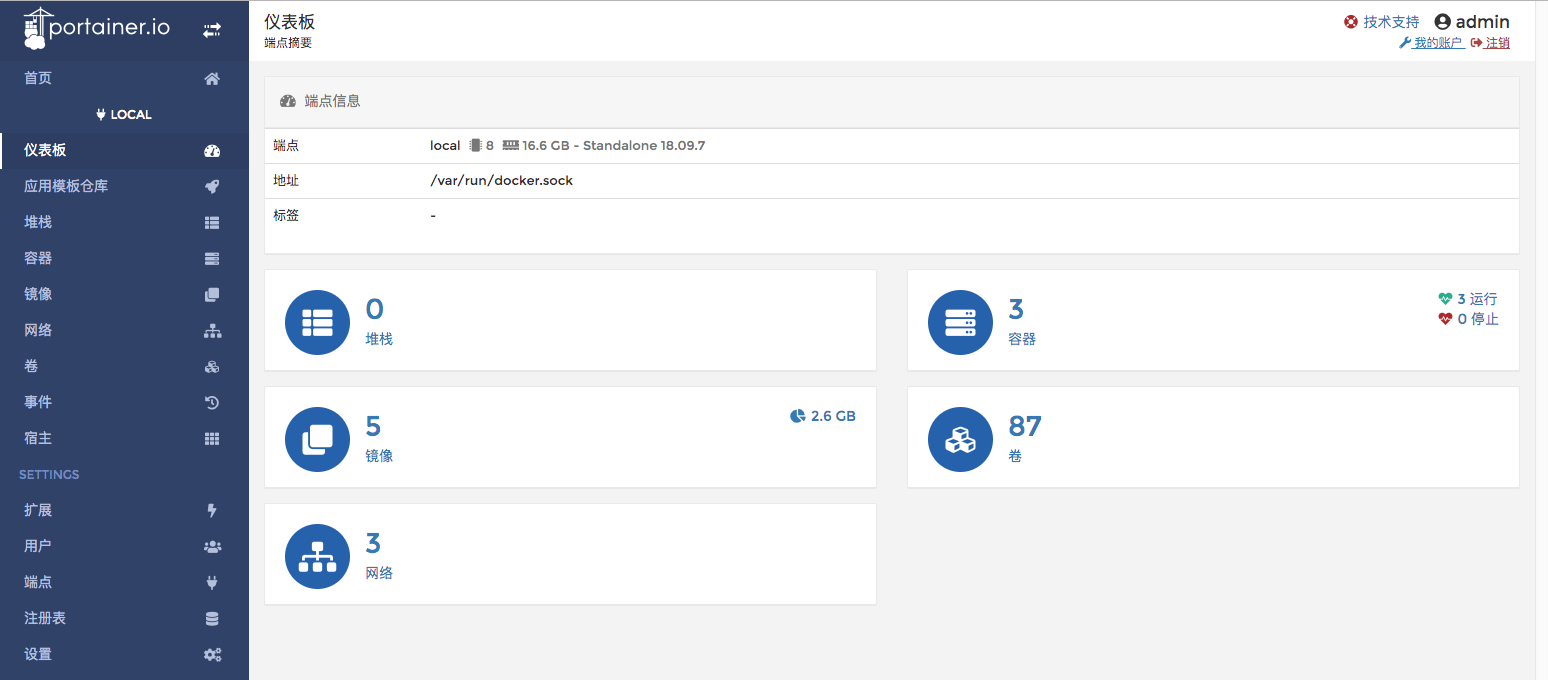Click the dashboard gauge icon beside 仪表板

211,151
